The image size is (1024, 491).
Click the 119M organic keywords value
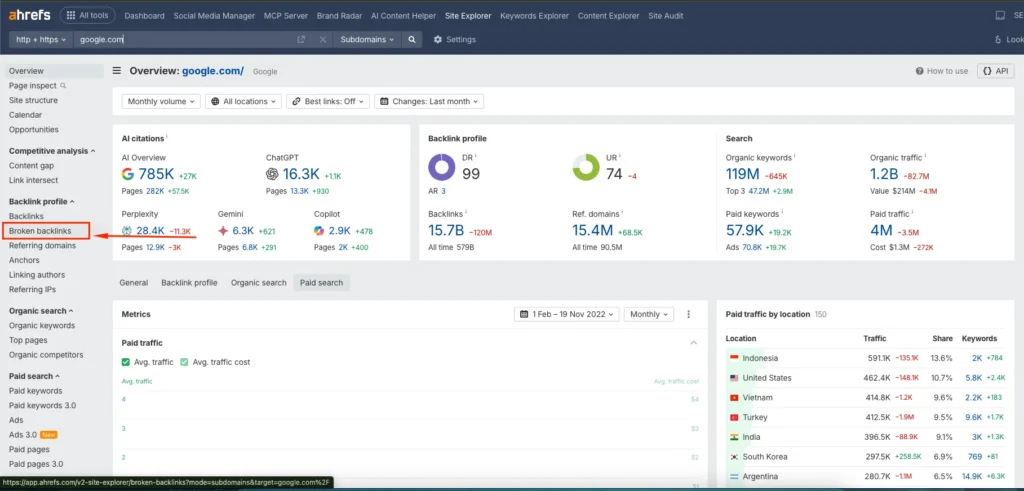click(x=743, y=174)
